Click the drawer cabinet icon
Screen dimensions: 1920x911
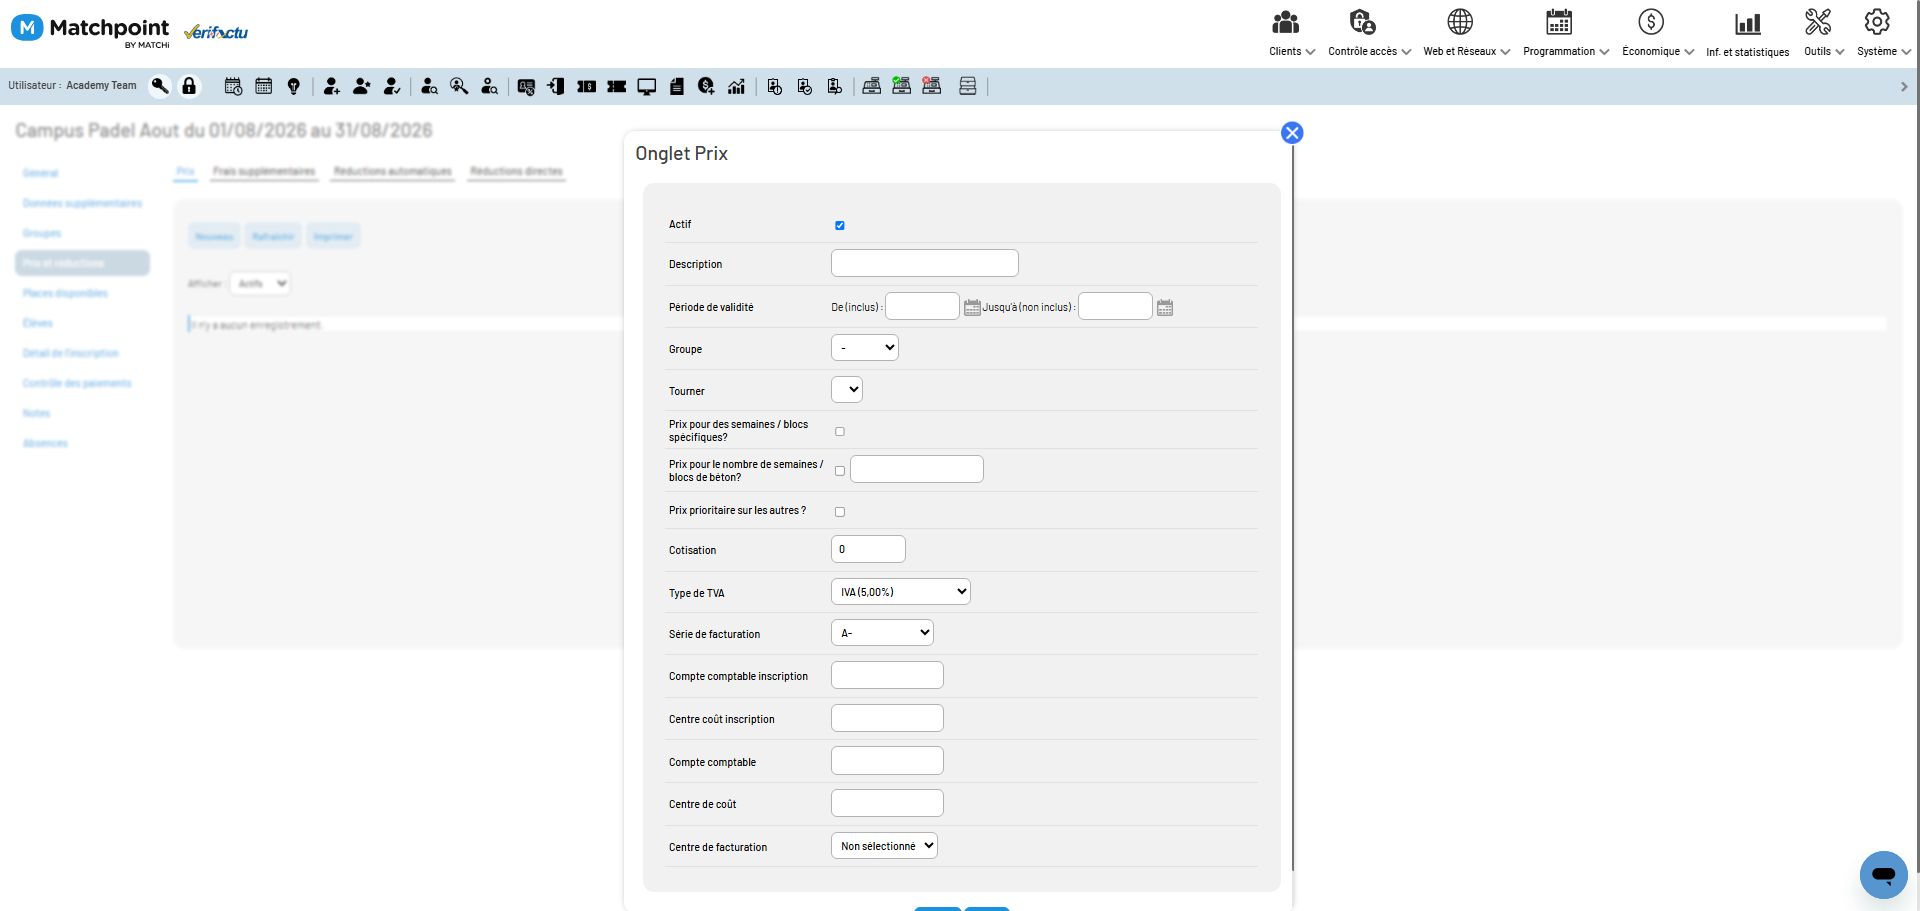coord(967,86)
